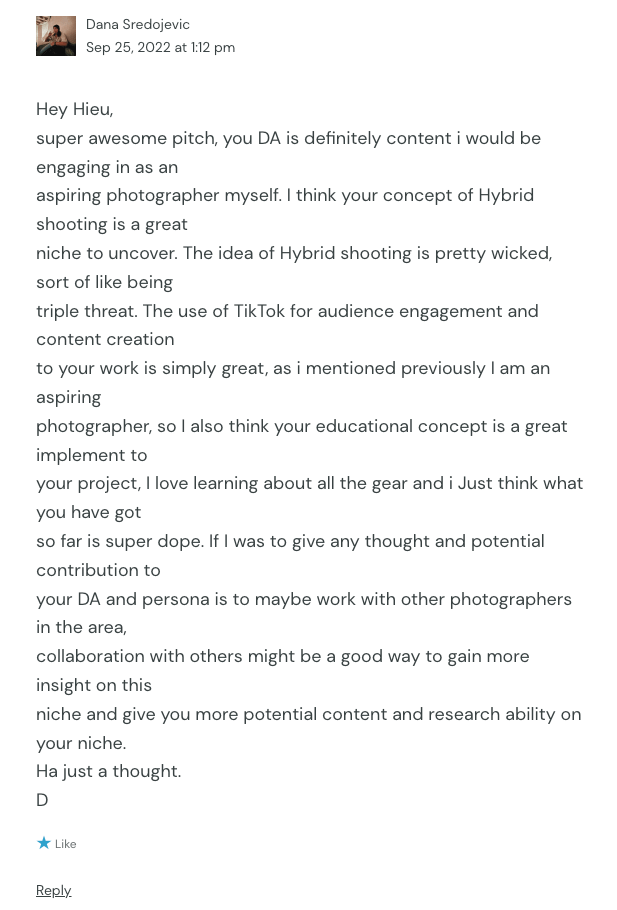This screenshot has width=617, height=910.
Task: Click the star icon beside Like
Action: [43, 844]
